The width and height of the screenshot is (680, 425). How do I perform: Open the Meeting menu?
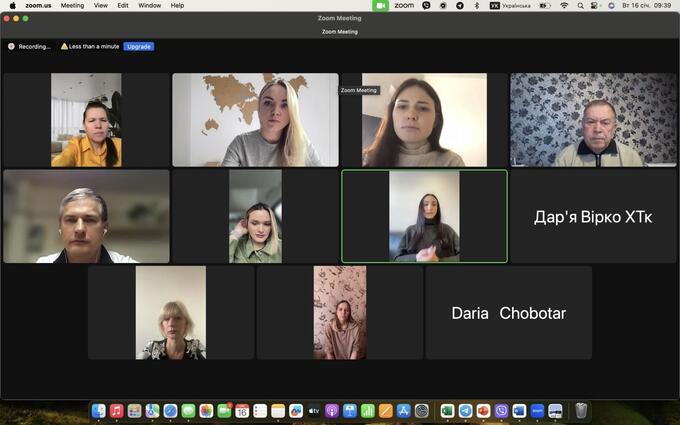[x=72, y=5]
